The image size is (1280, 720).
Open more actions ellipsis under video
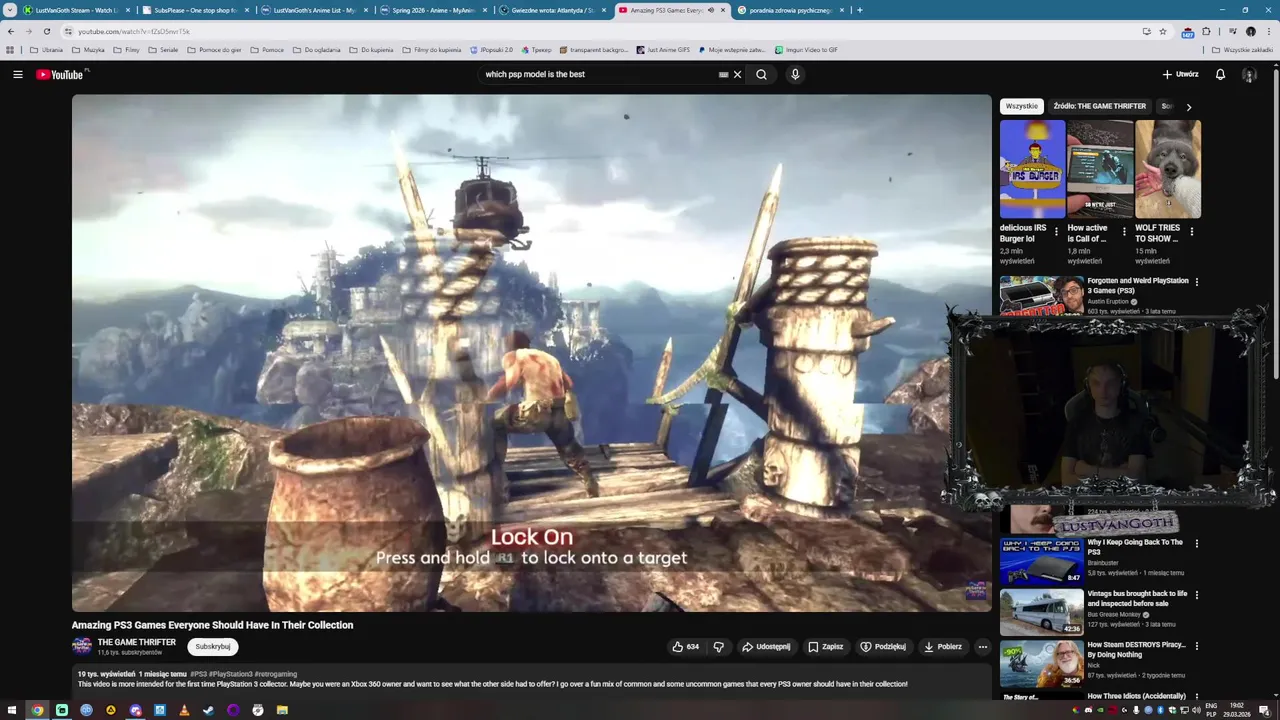[x=982, y=647]
